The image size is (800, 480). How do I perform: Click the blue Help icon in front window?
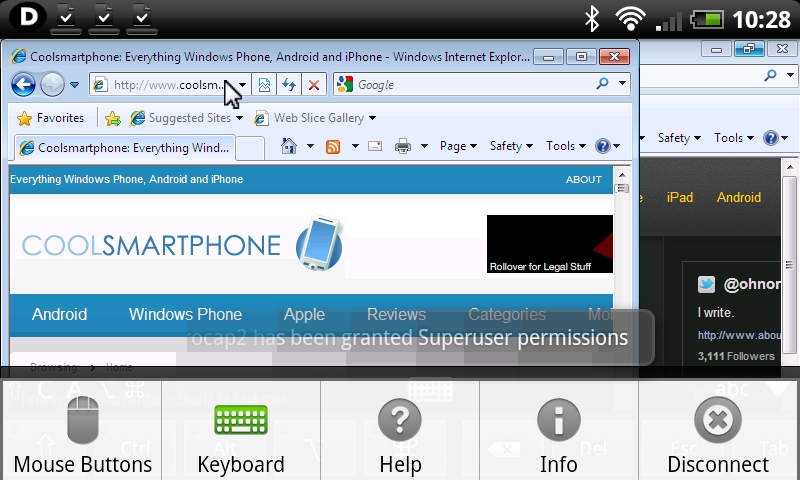click(x=603, y=146)
